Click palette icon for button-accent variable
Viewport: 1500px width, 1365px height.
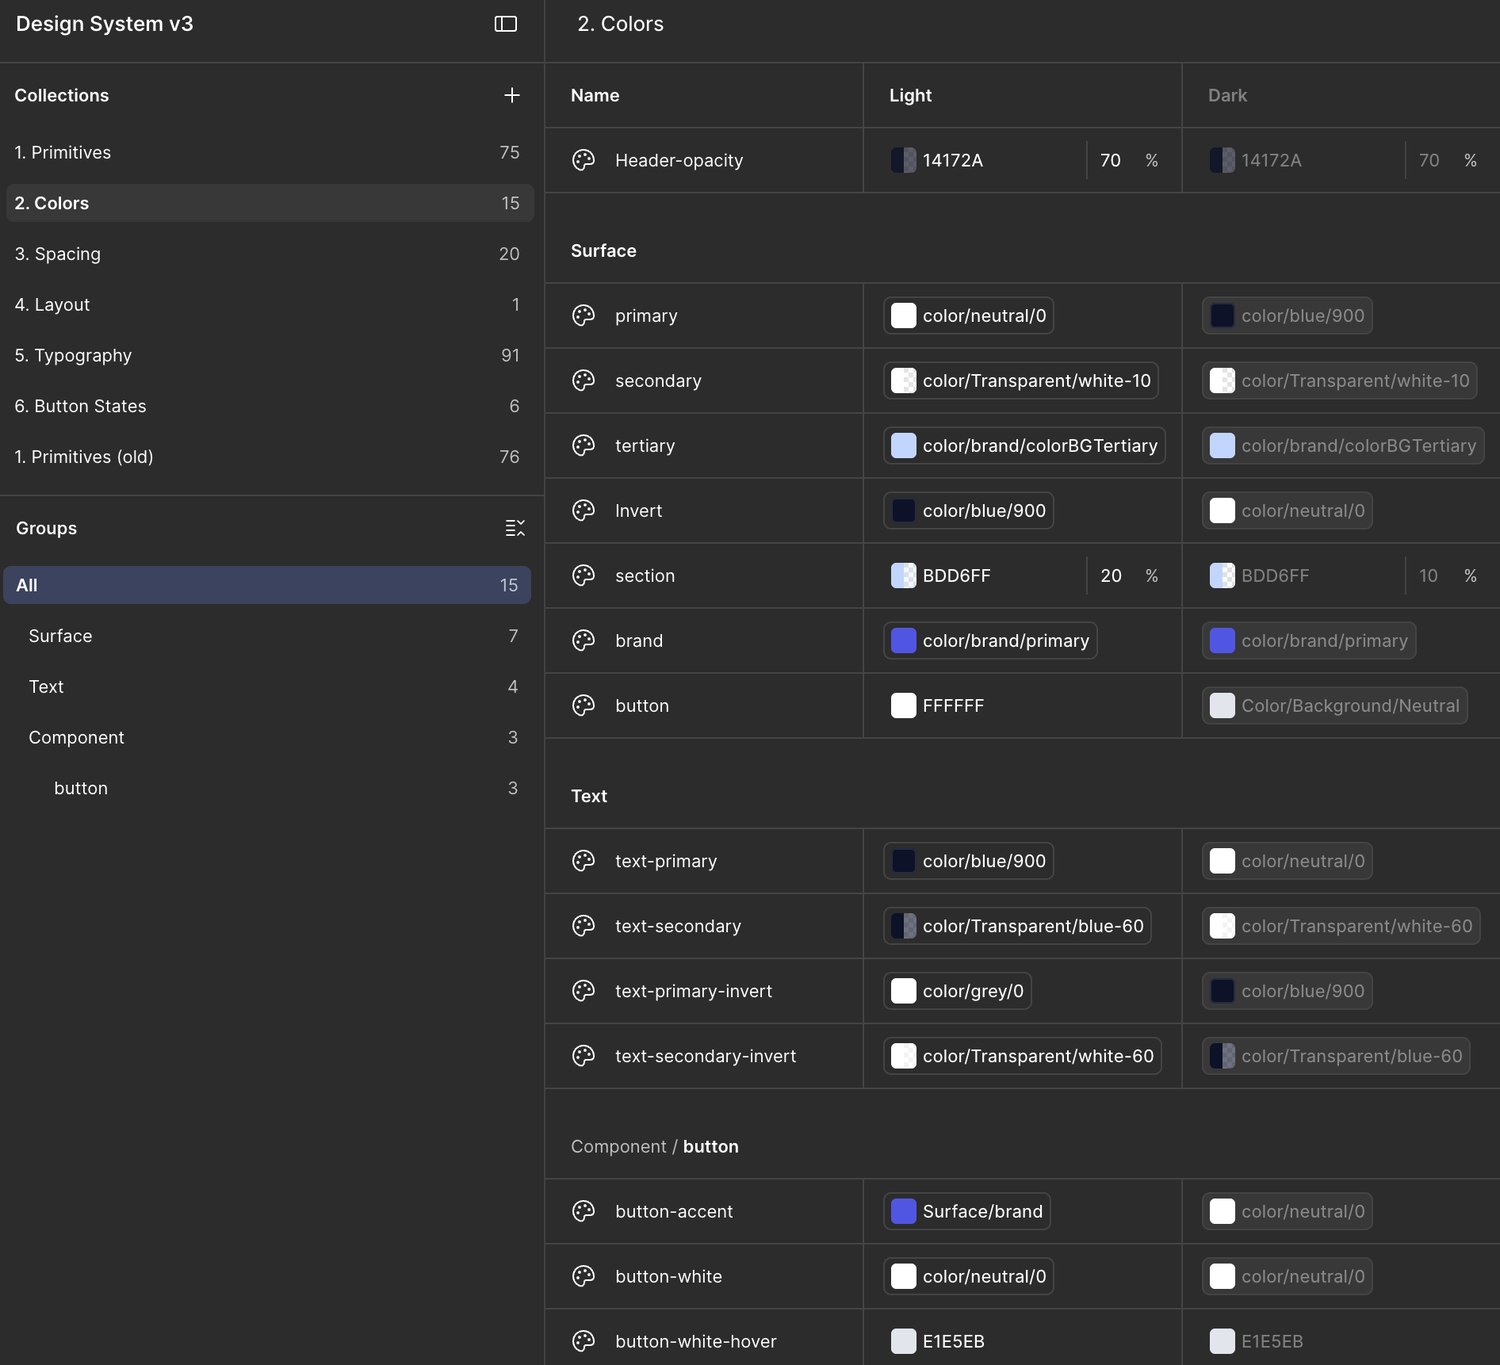coord(584,1211)
